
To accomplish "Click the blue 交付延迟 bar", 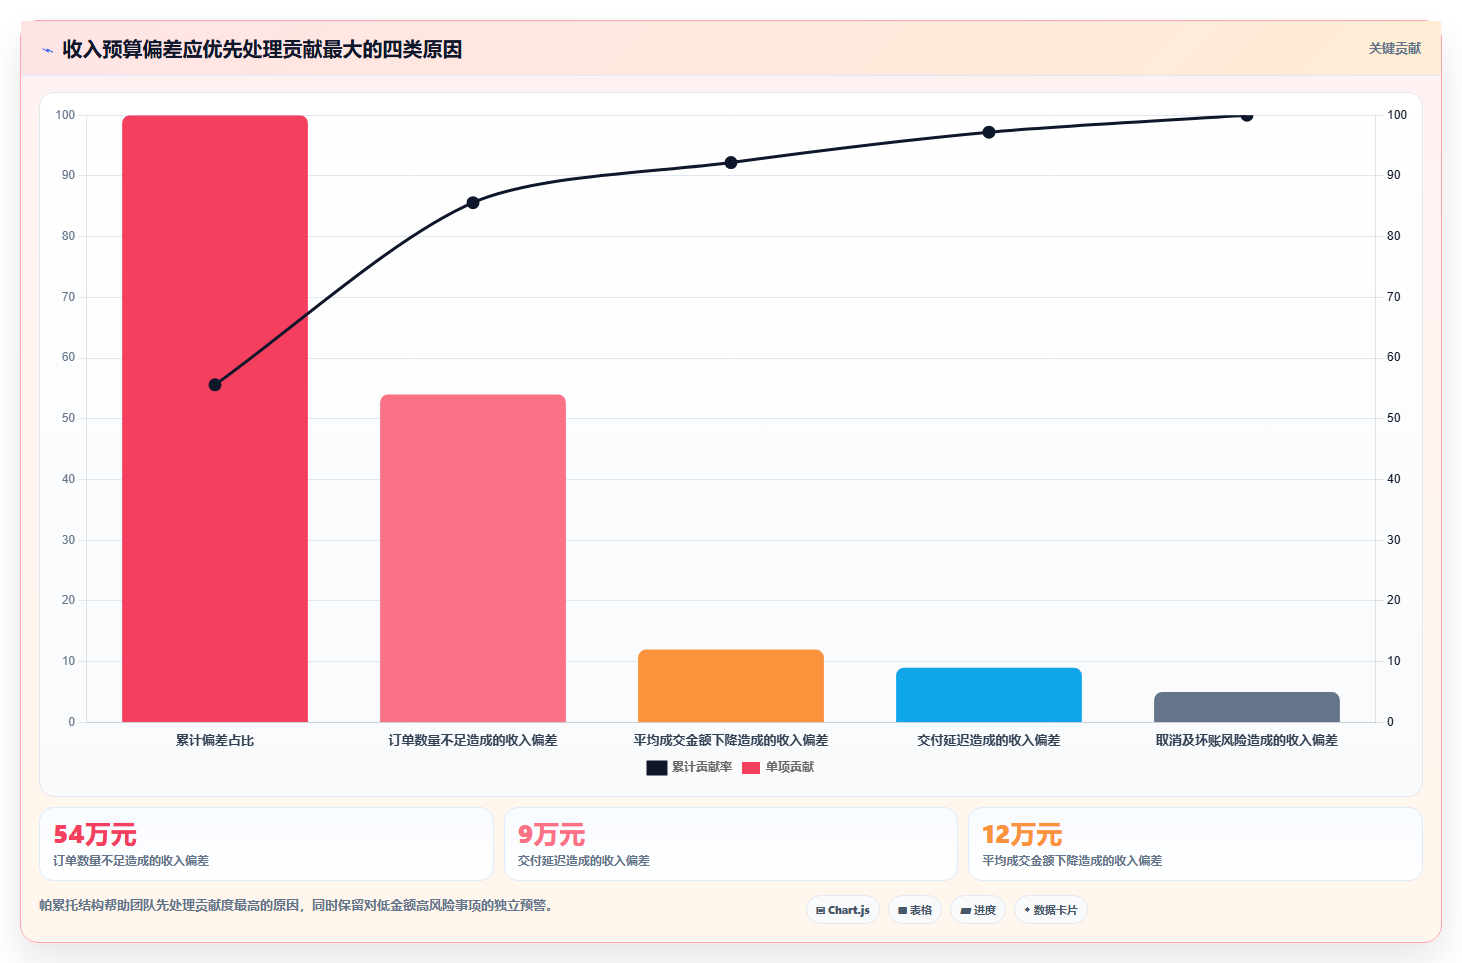I will [989, 695].
